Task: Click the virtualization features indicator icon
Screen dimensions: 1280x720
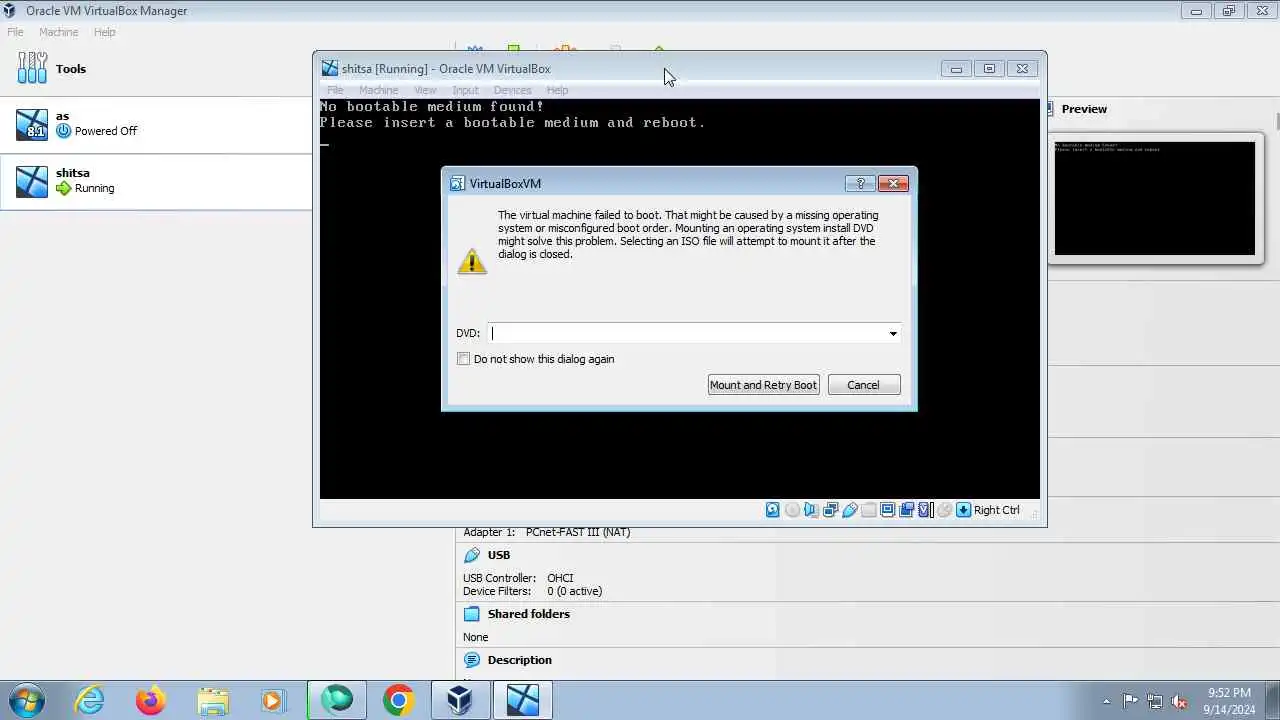Action: point(925,510)
